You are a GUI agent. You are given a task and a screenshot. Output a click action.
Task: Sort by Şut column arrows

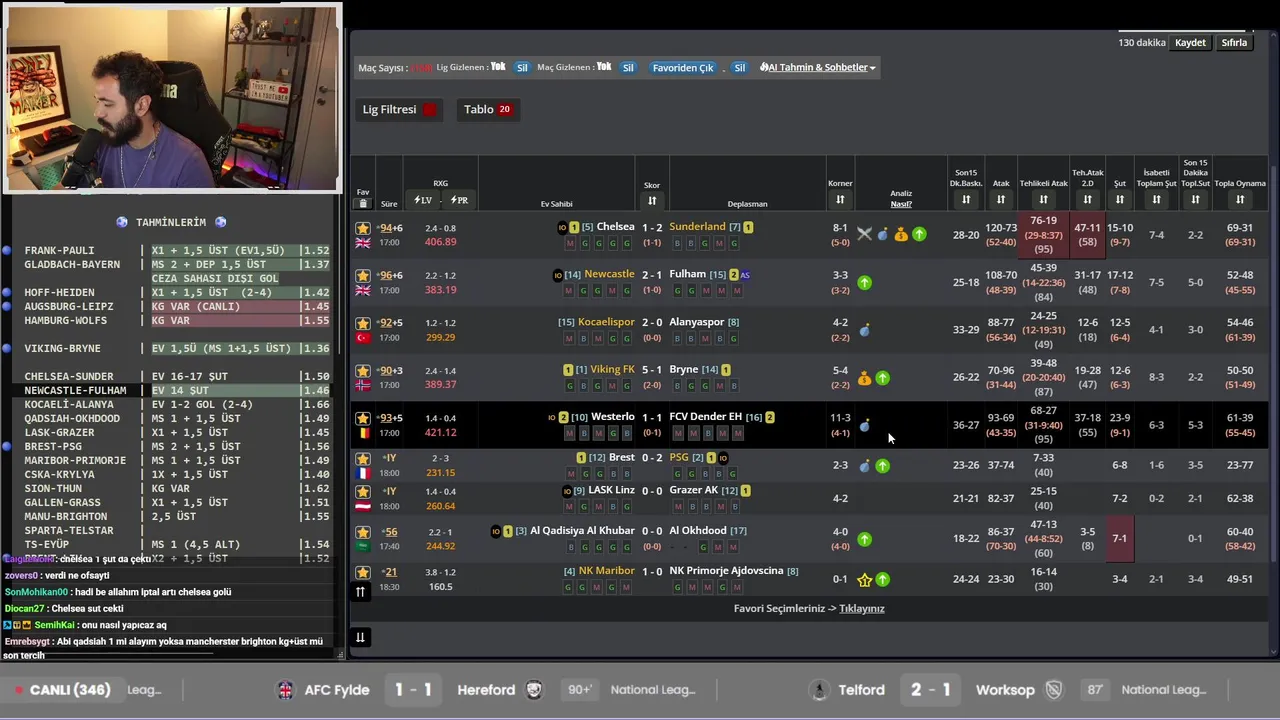click(x=1120, y=200)
